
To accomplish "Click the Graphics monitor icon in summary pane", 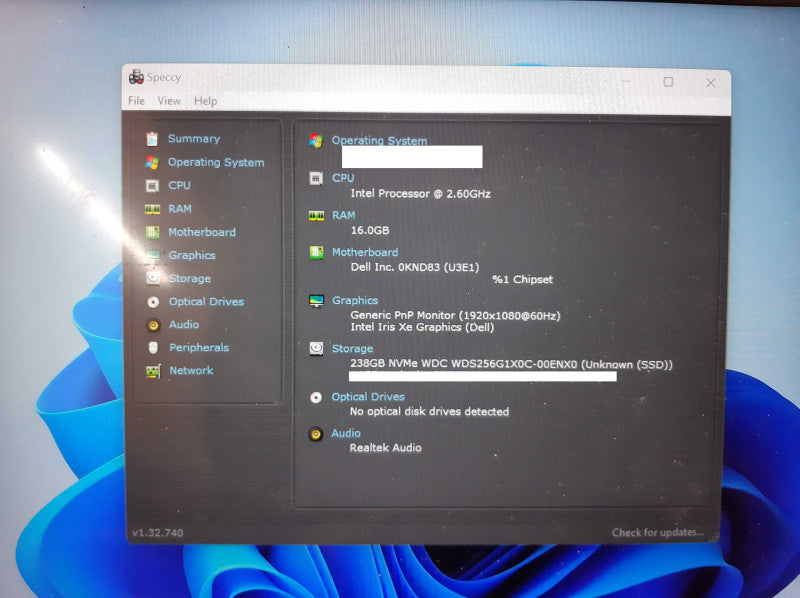I will coord(316,301).
